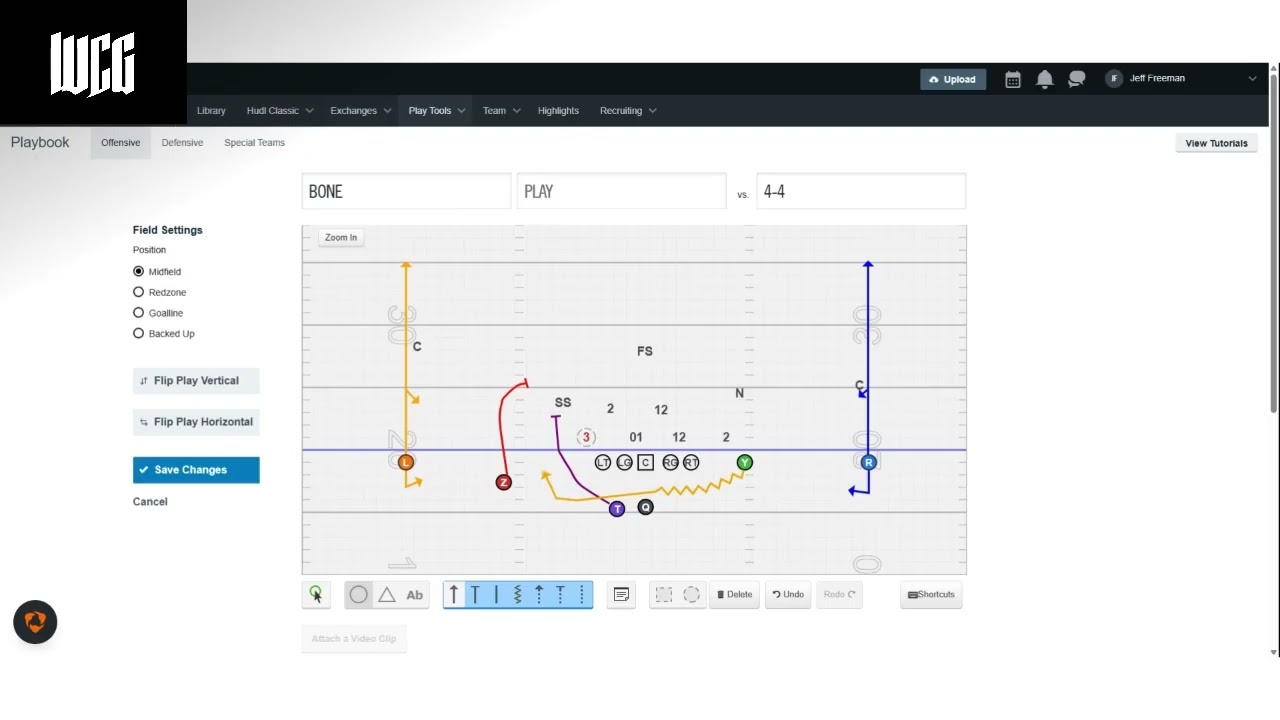
Task: Click the orange shield badge icon
Action: tap(35, 622)
